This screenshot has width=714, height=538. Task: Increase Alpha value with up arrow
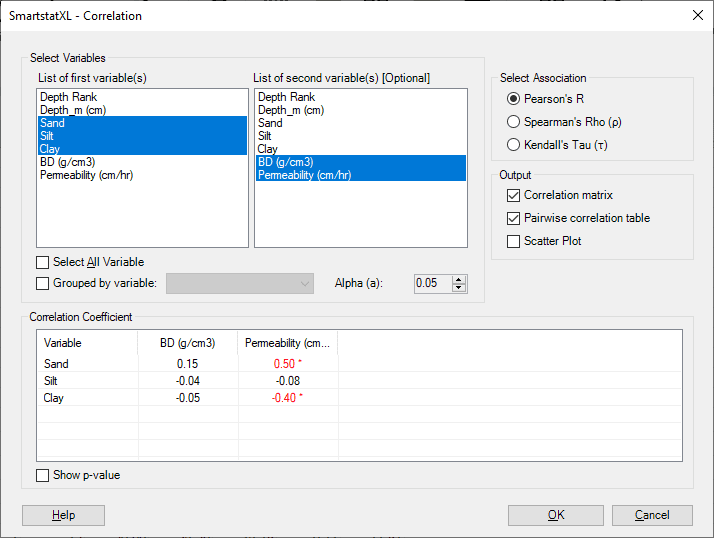(x=459, y=279)
